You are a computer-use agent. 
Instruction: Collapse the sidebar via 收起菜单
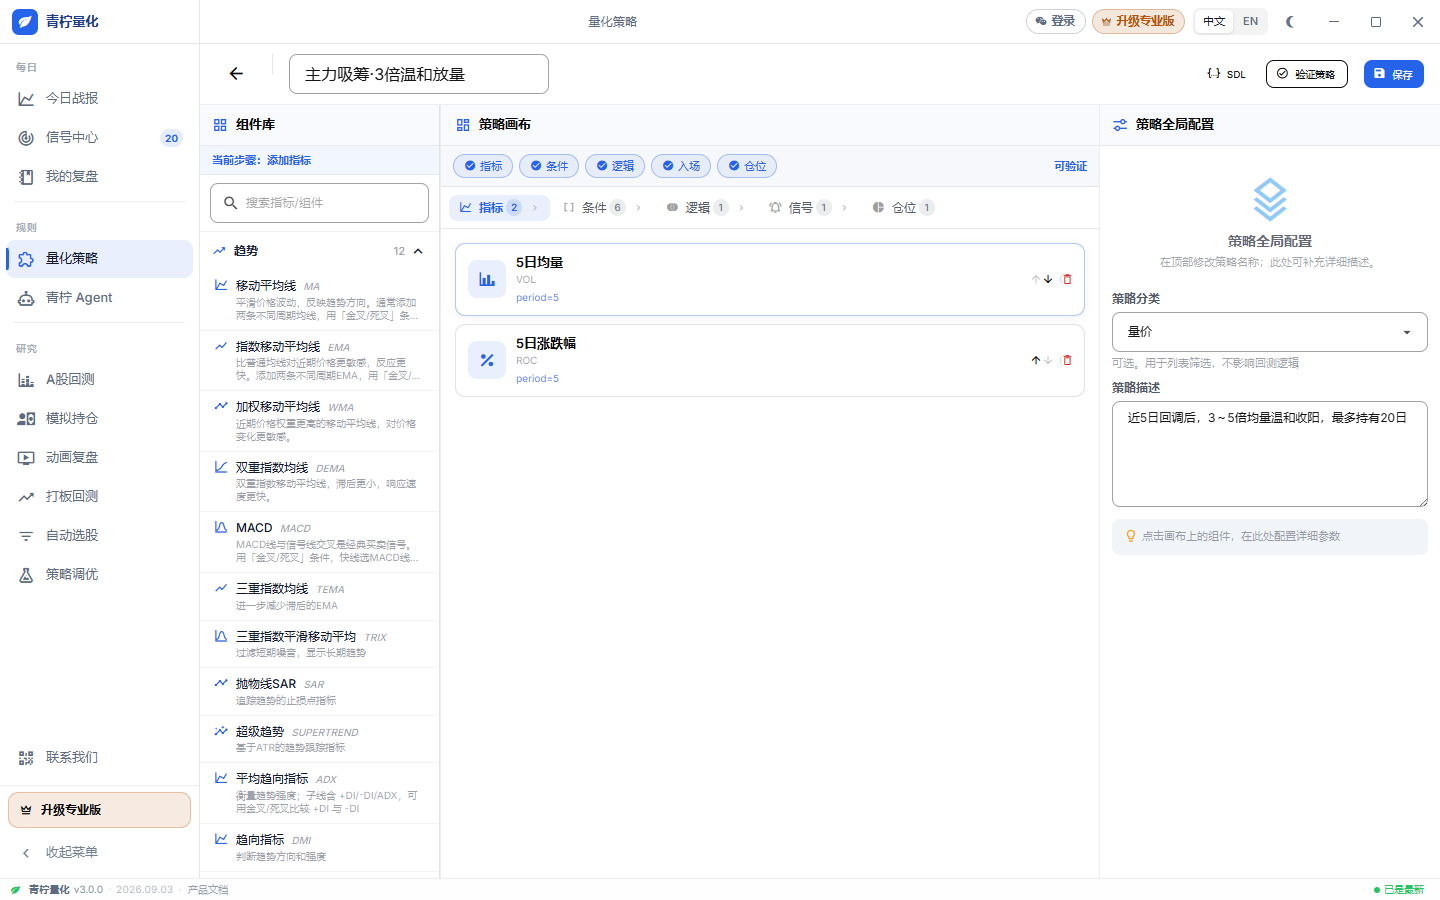coord(99,852)
